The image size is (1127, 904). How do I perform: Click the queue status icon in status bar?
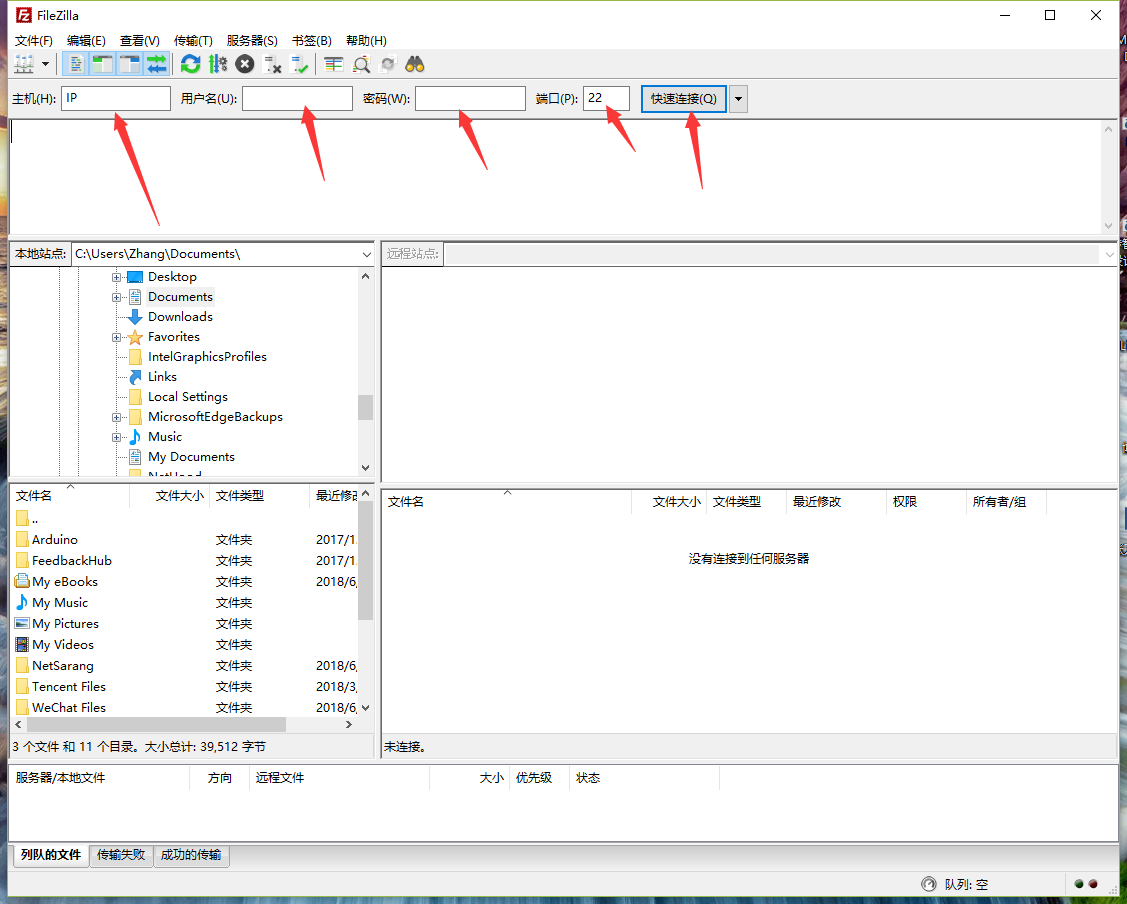coord(929,884)
